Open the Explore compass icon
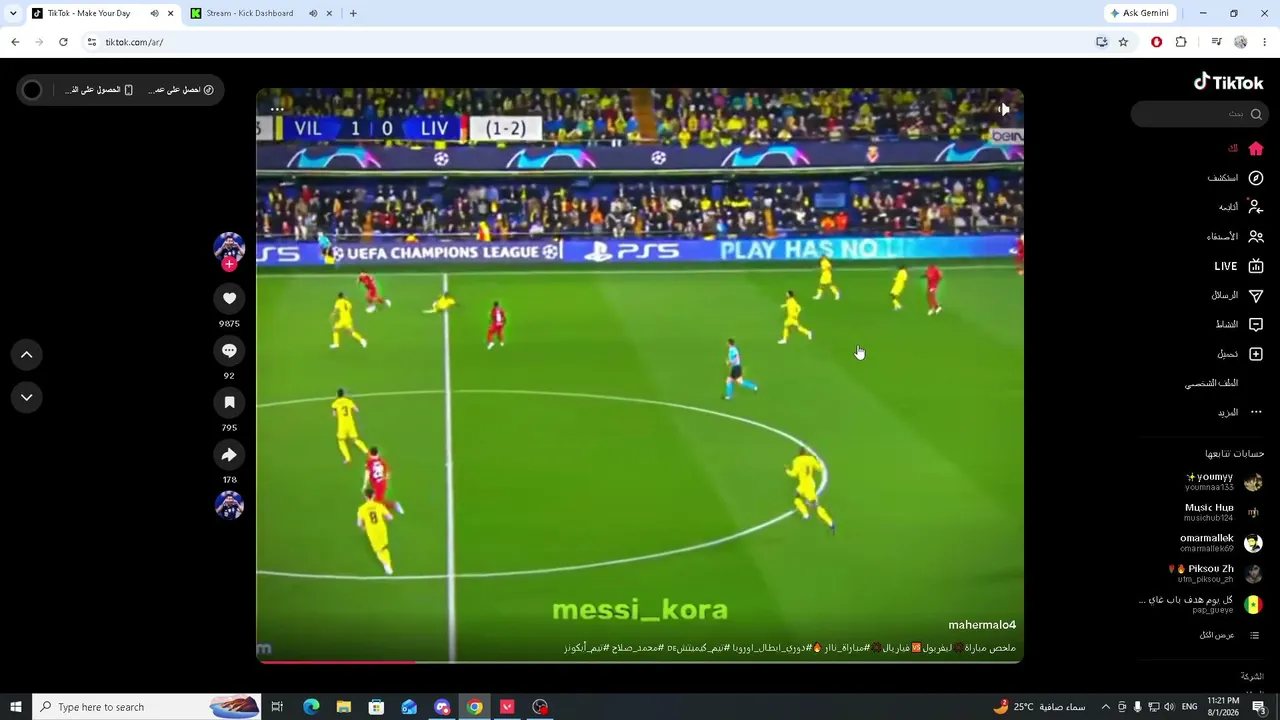 coord(1256,178)
